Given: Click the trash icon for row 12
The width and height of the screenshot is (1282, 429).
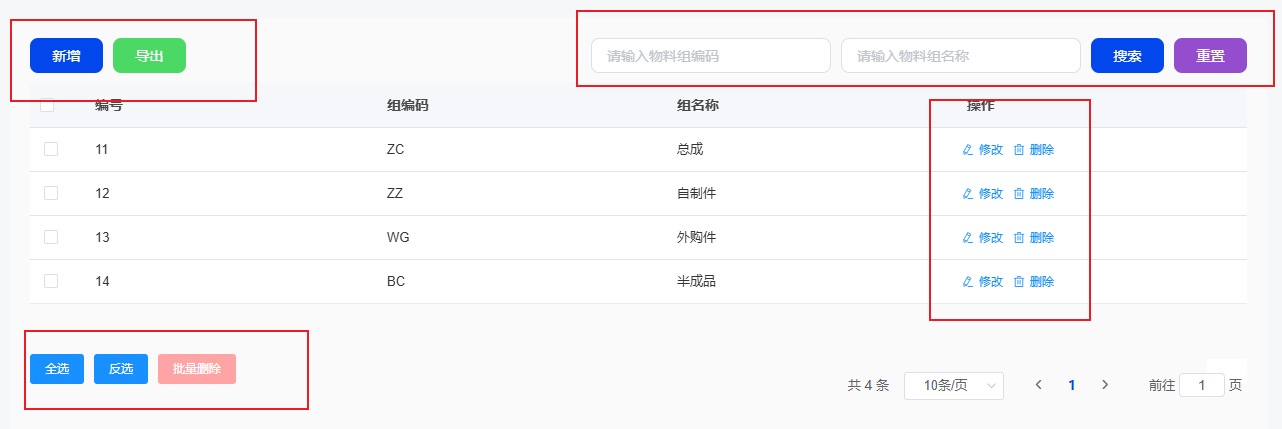Looking at the screenshot, I should 1019,194.
